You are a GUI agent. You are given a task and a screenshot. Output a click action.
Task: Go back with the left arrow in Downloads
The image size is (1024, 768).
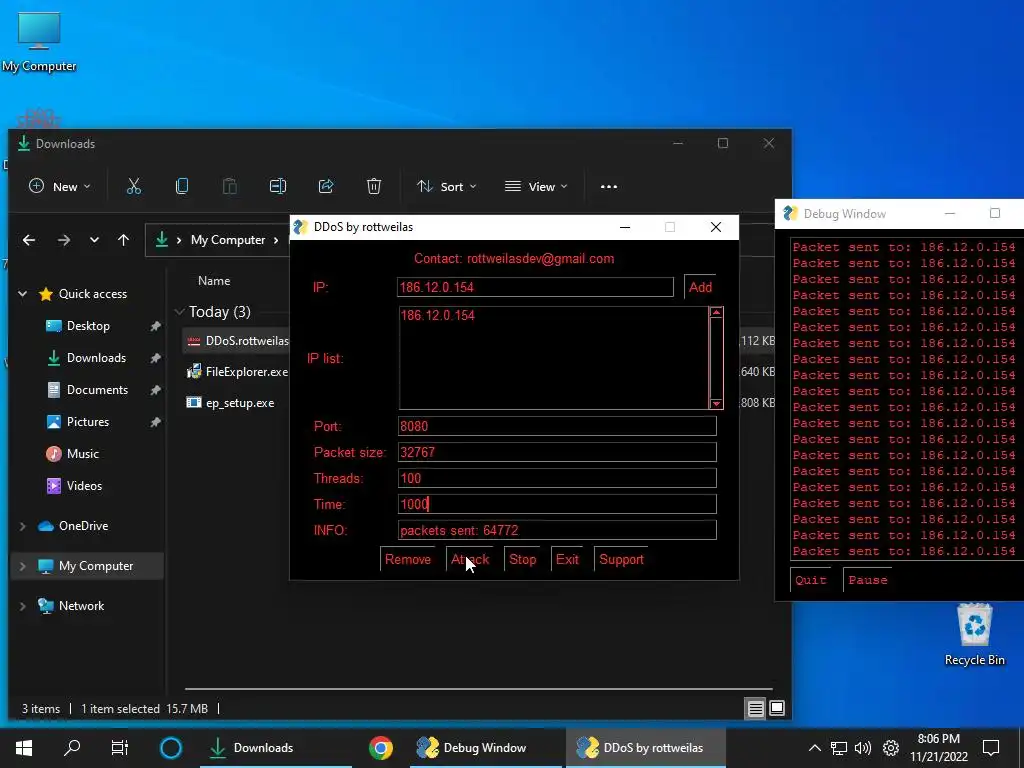(x=29, y=240)
